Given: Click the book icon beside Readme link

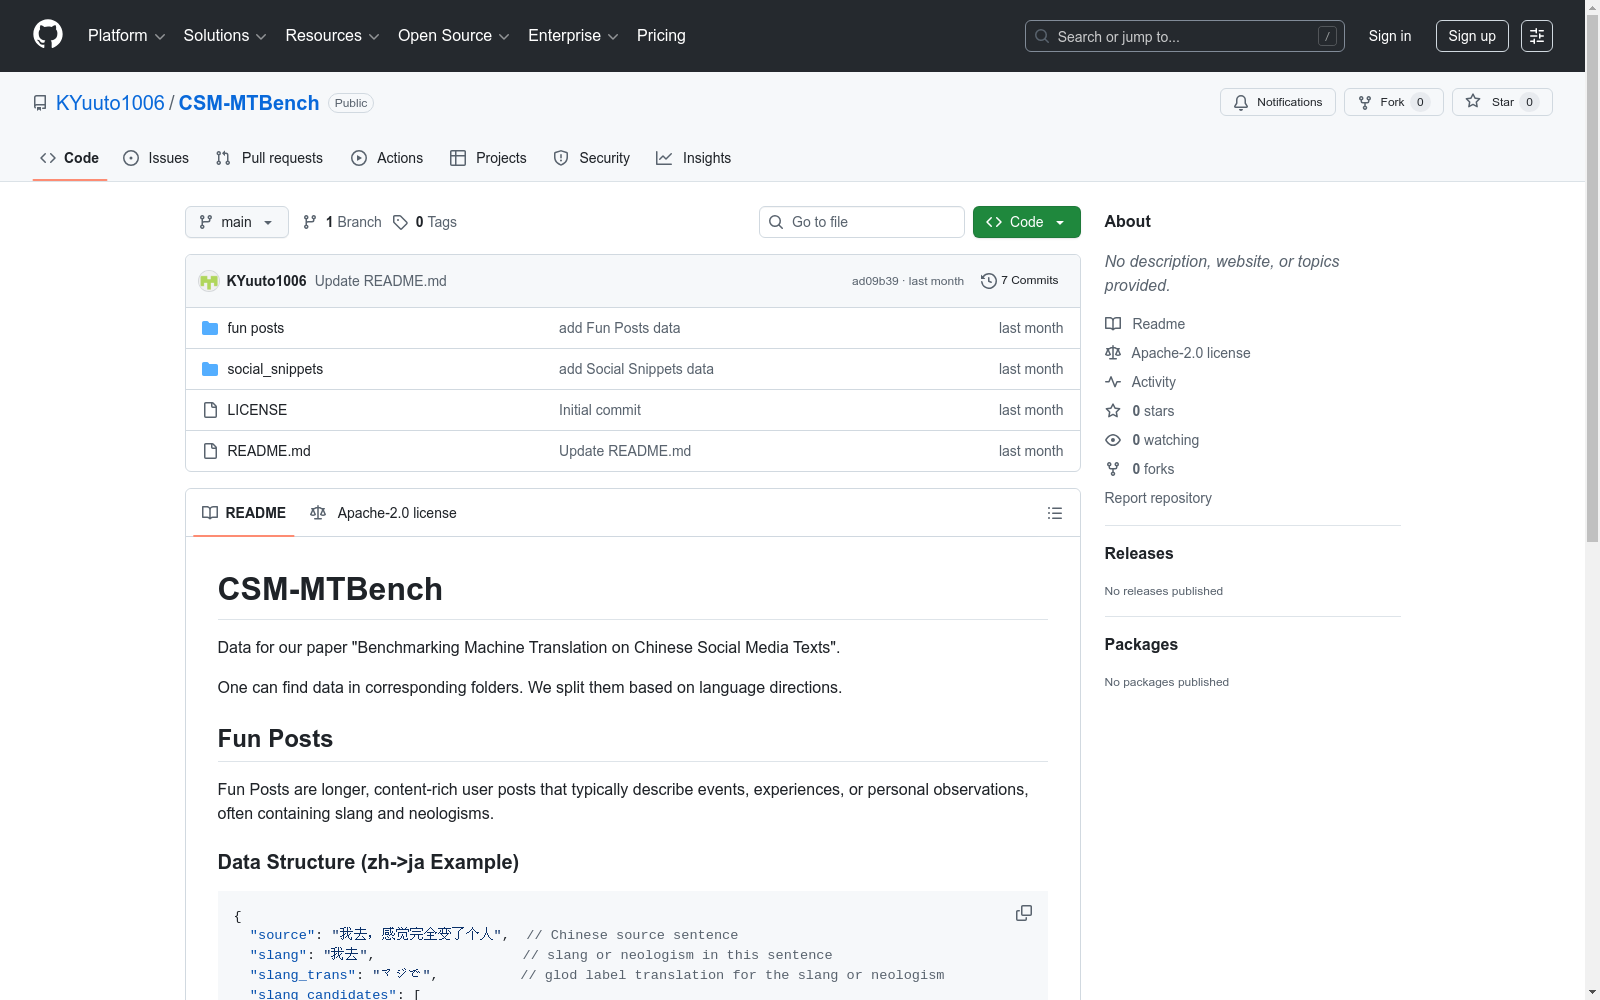Looking at the screenshot, I should 1113,324.
